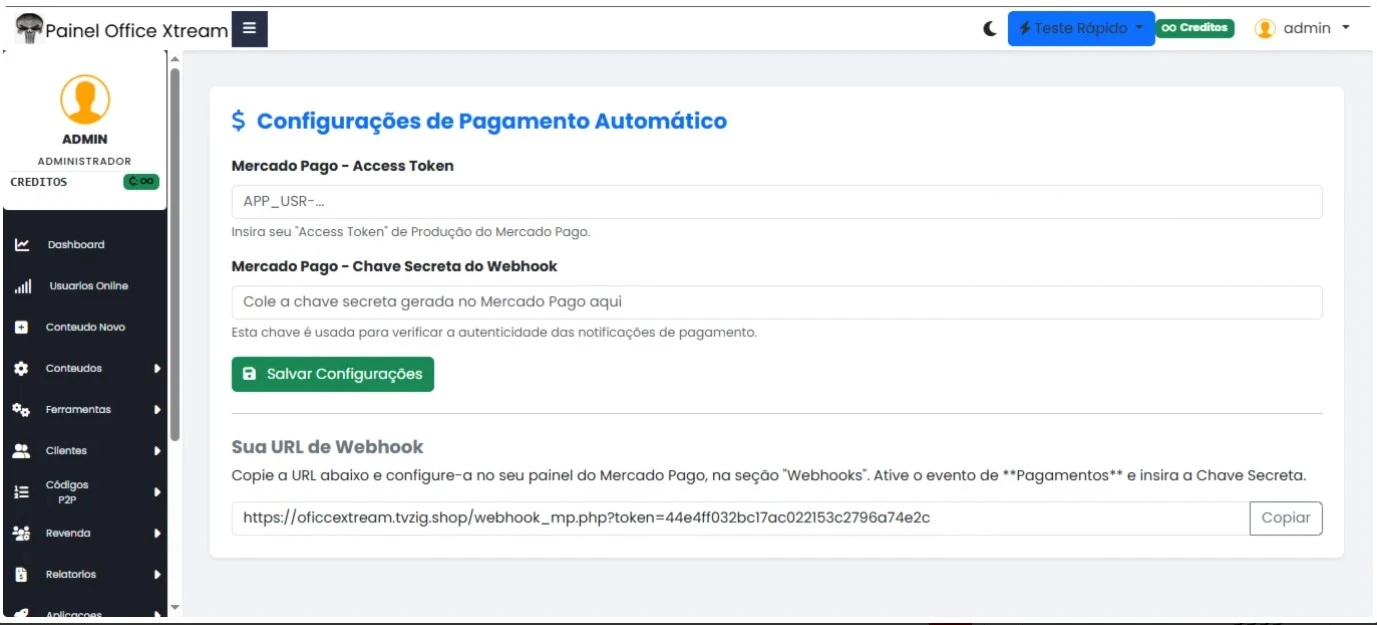The width and height of the screenshot is (1377, 625).
Task: Click the Mercado Pago Access Token field
Action: tap(776, 202)
